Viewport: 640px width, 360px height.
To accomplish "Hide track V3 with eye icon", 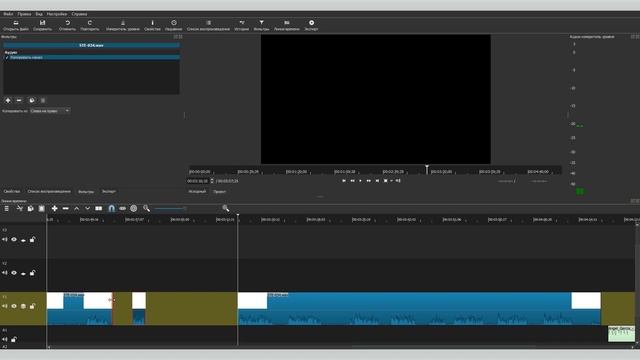I will click(x=14, y=240).
